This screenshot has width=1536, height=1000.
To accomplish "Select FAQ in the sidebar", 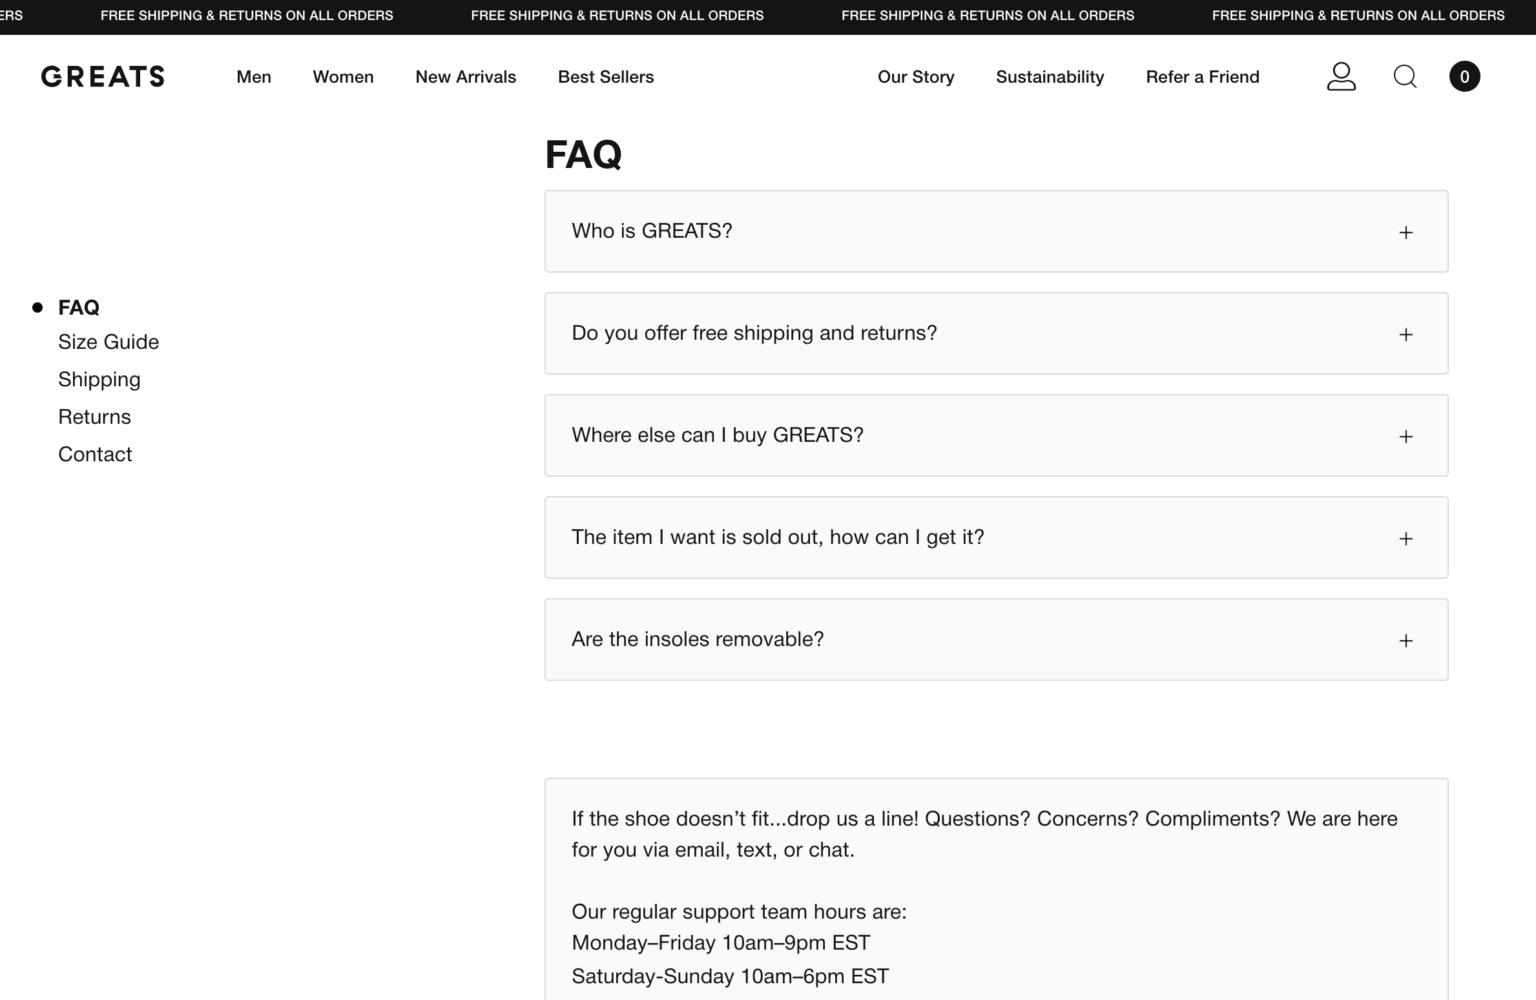I will [x=79, y=307].
